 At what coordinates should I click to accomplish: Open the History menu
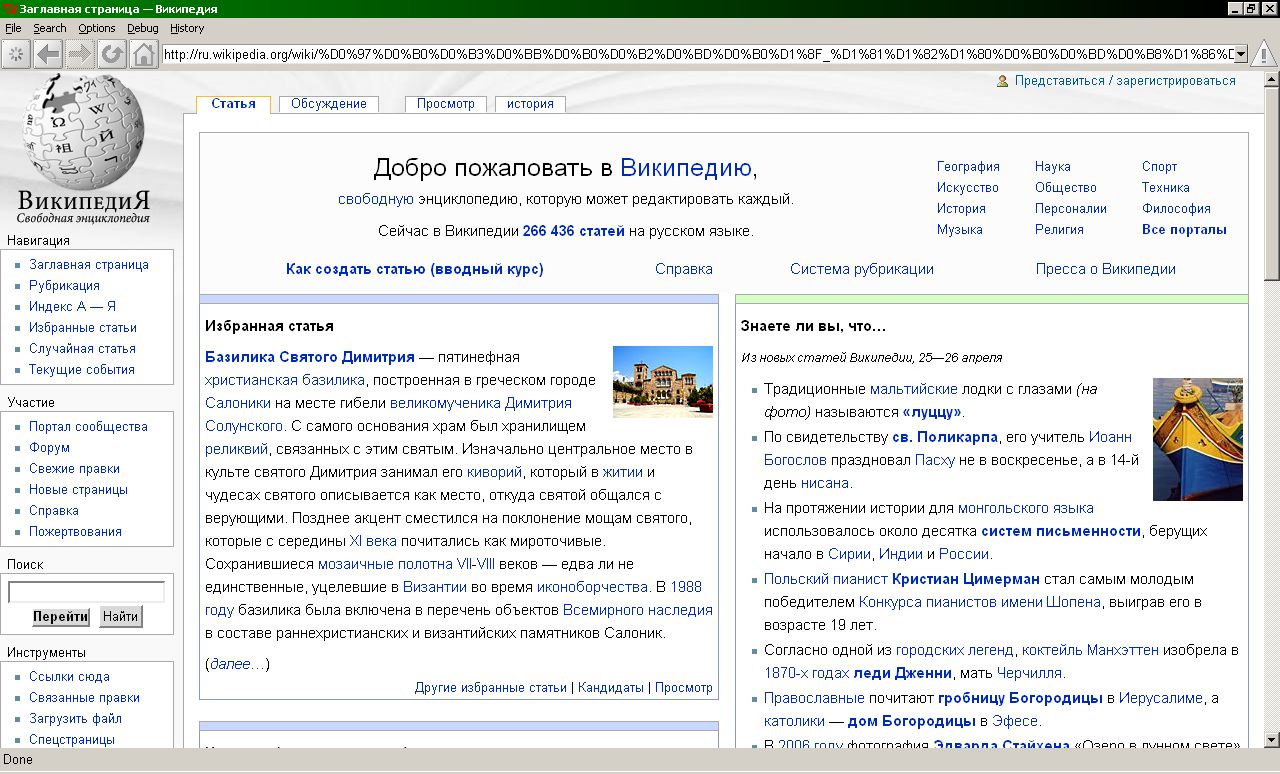[x=187, y=28]
